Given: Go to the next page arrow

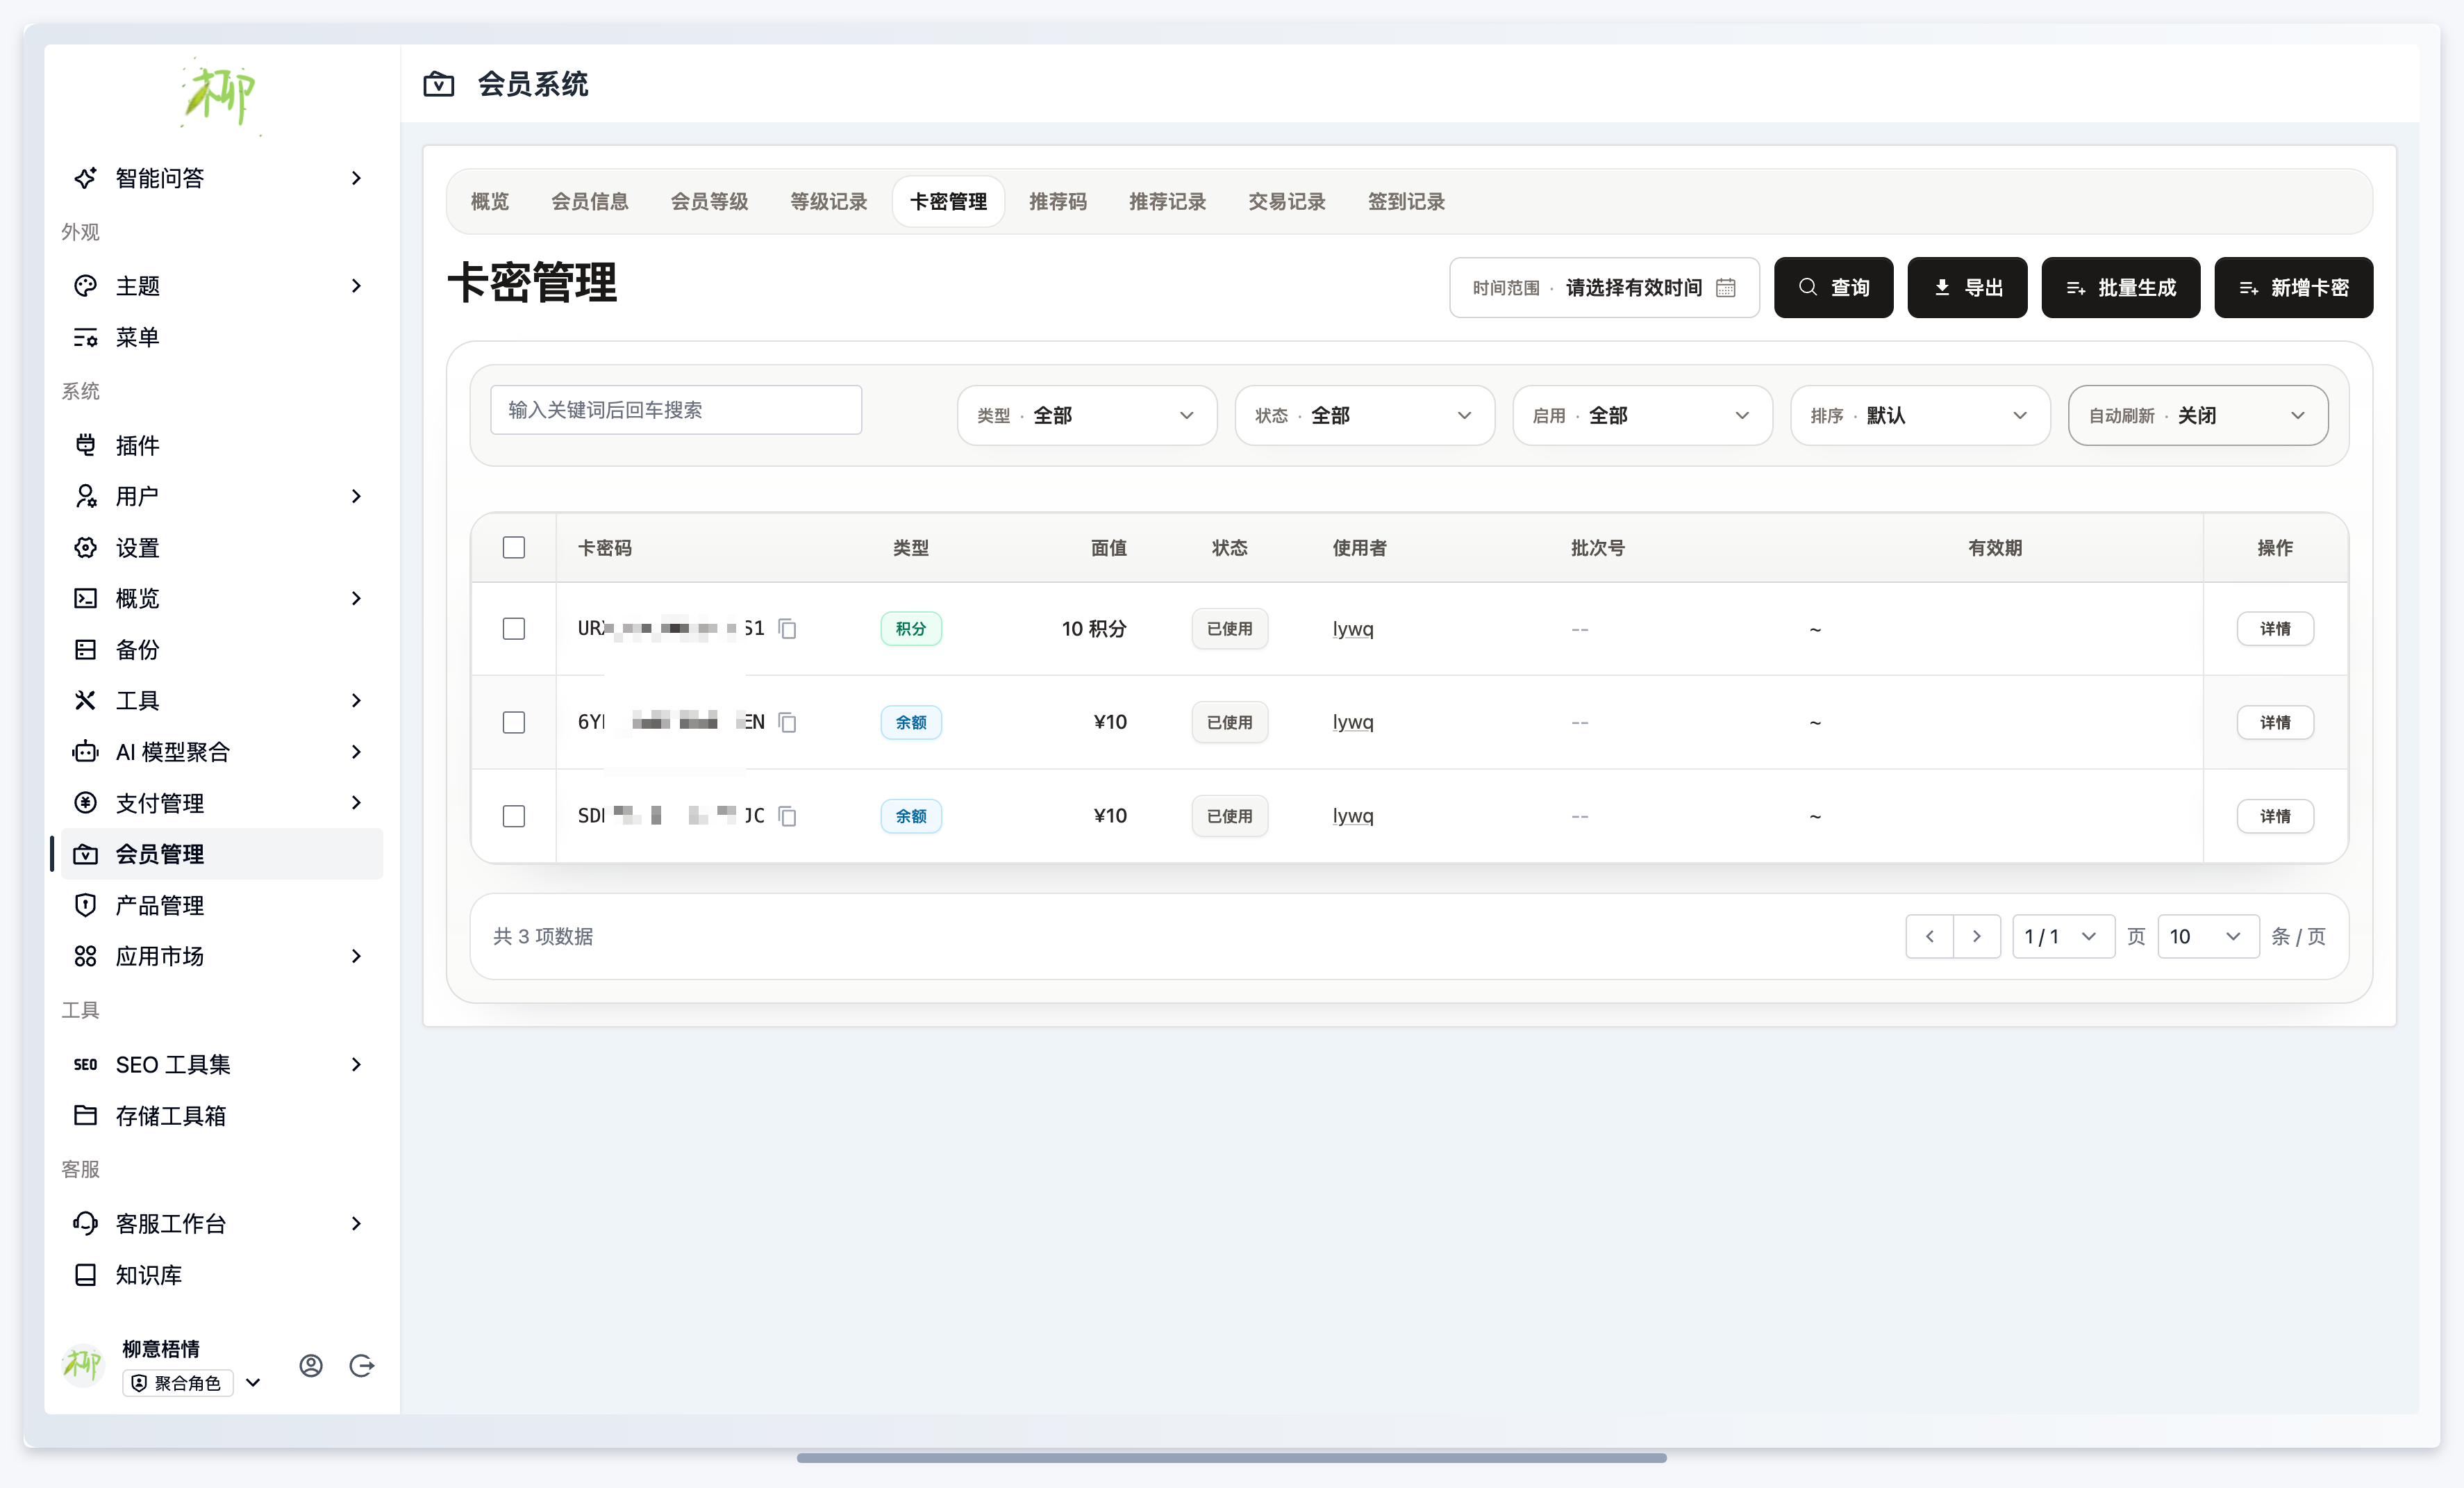Looking at the screenshot, I should [1977, 936].
